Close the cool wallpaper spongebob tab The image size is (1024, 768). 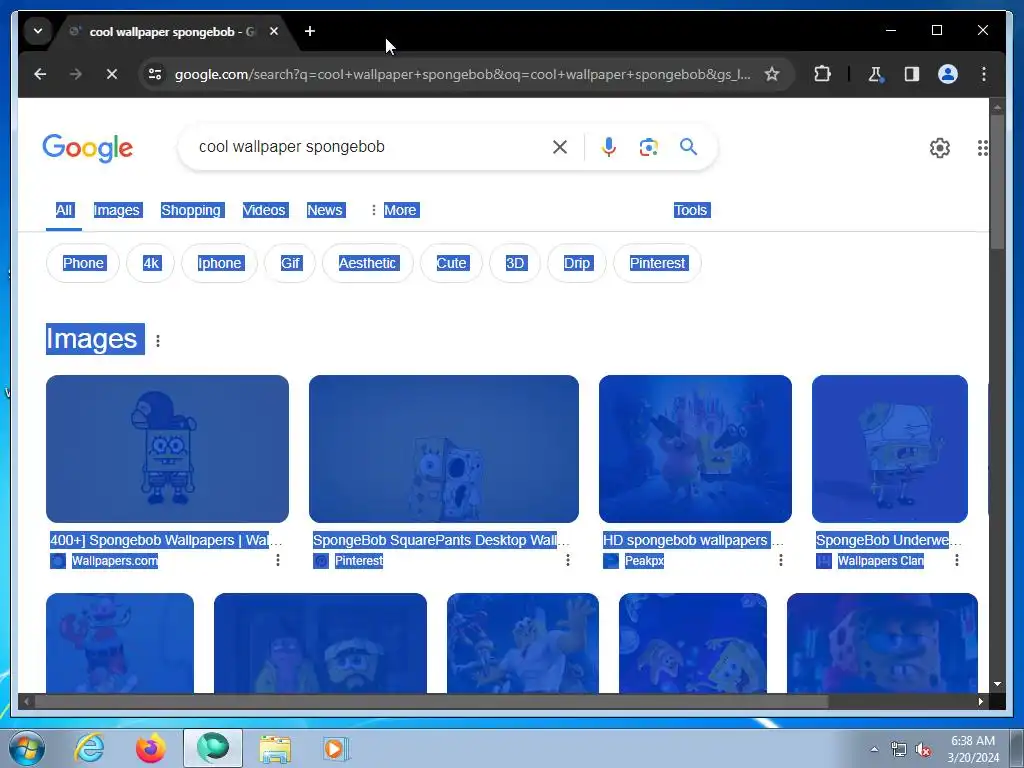tap(274, 31)
